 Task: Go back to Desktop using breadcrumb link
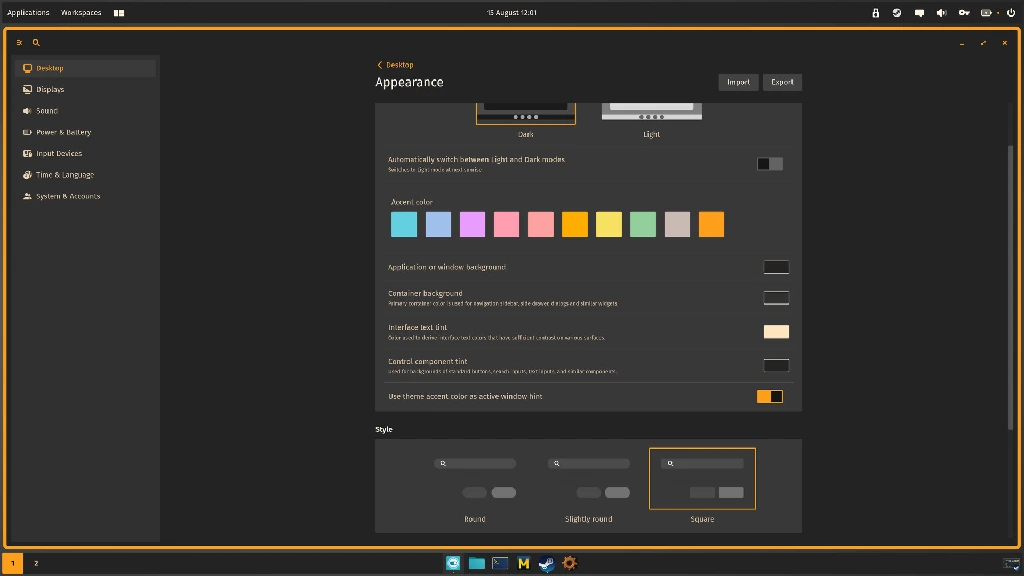tap(395, 65)
